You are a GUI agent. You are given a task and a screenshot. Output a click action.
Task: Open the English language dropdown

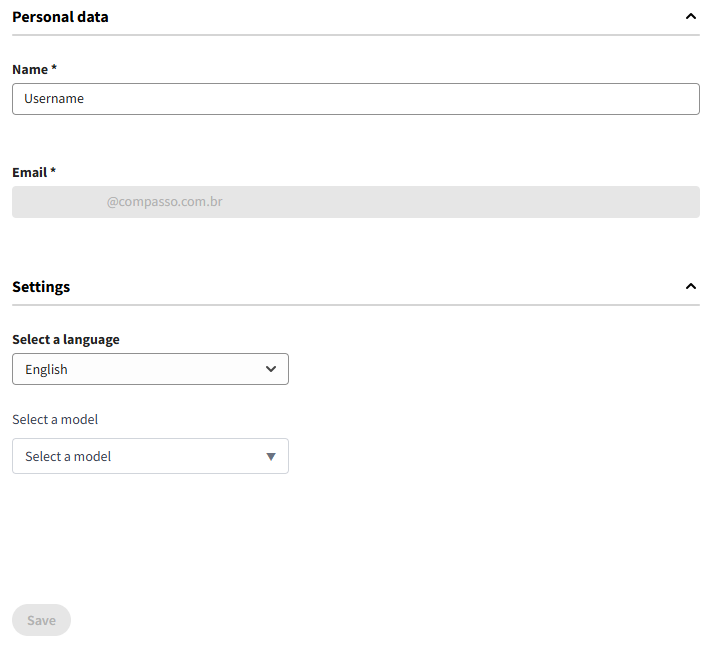pos(150,369)
